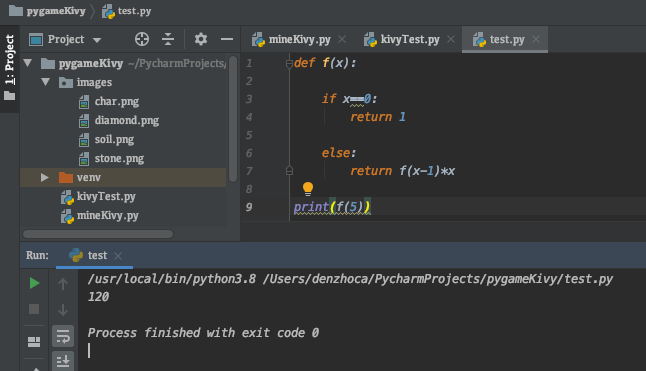Click line number 3 in gutter
Screen dimensions: 646x371
tap(249, 99)
